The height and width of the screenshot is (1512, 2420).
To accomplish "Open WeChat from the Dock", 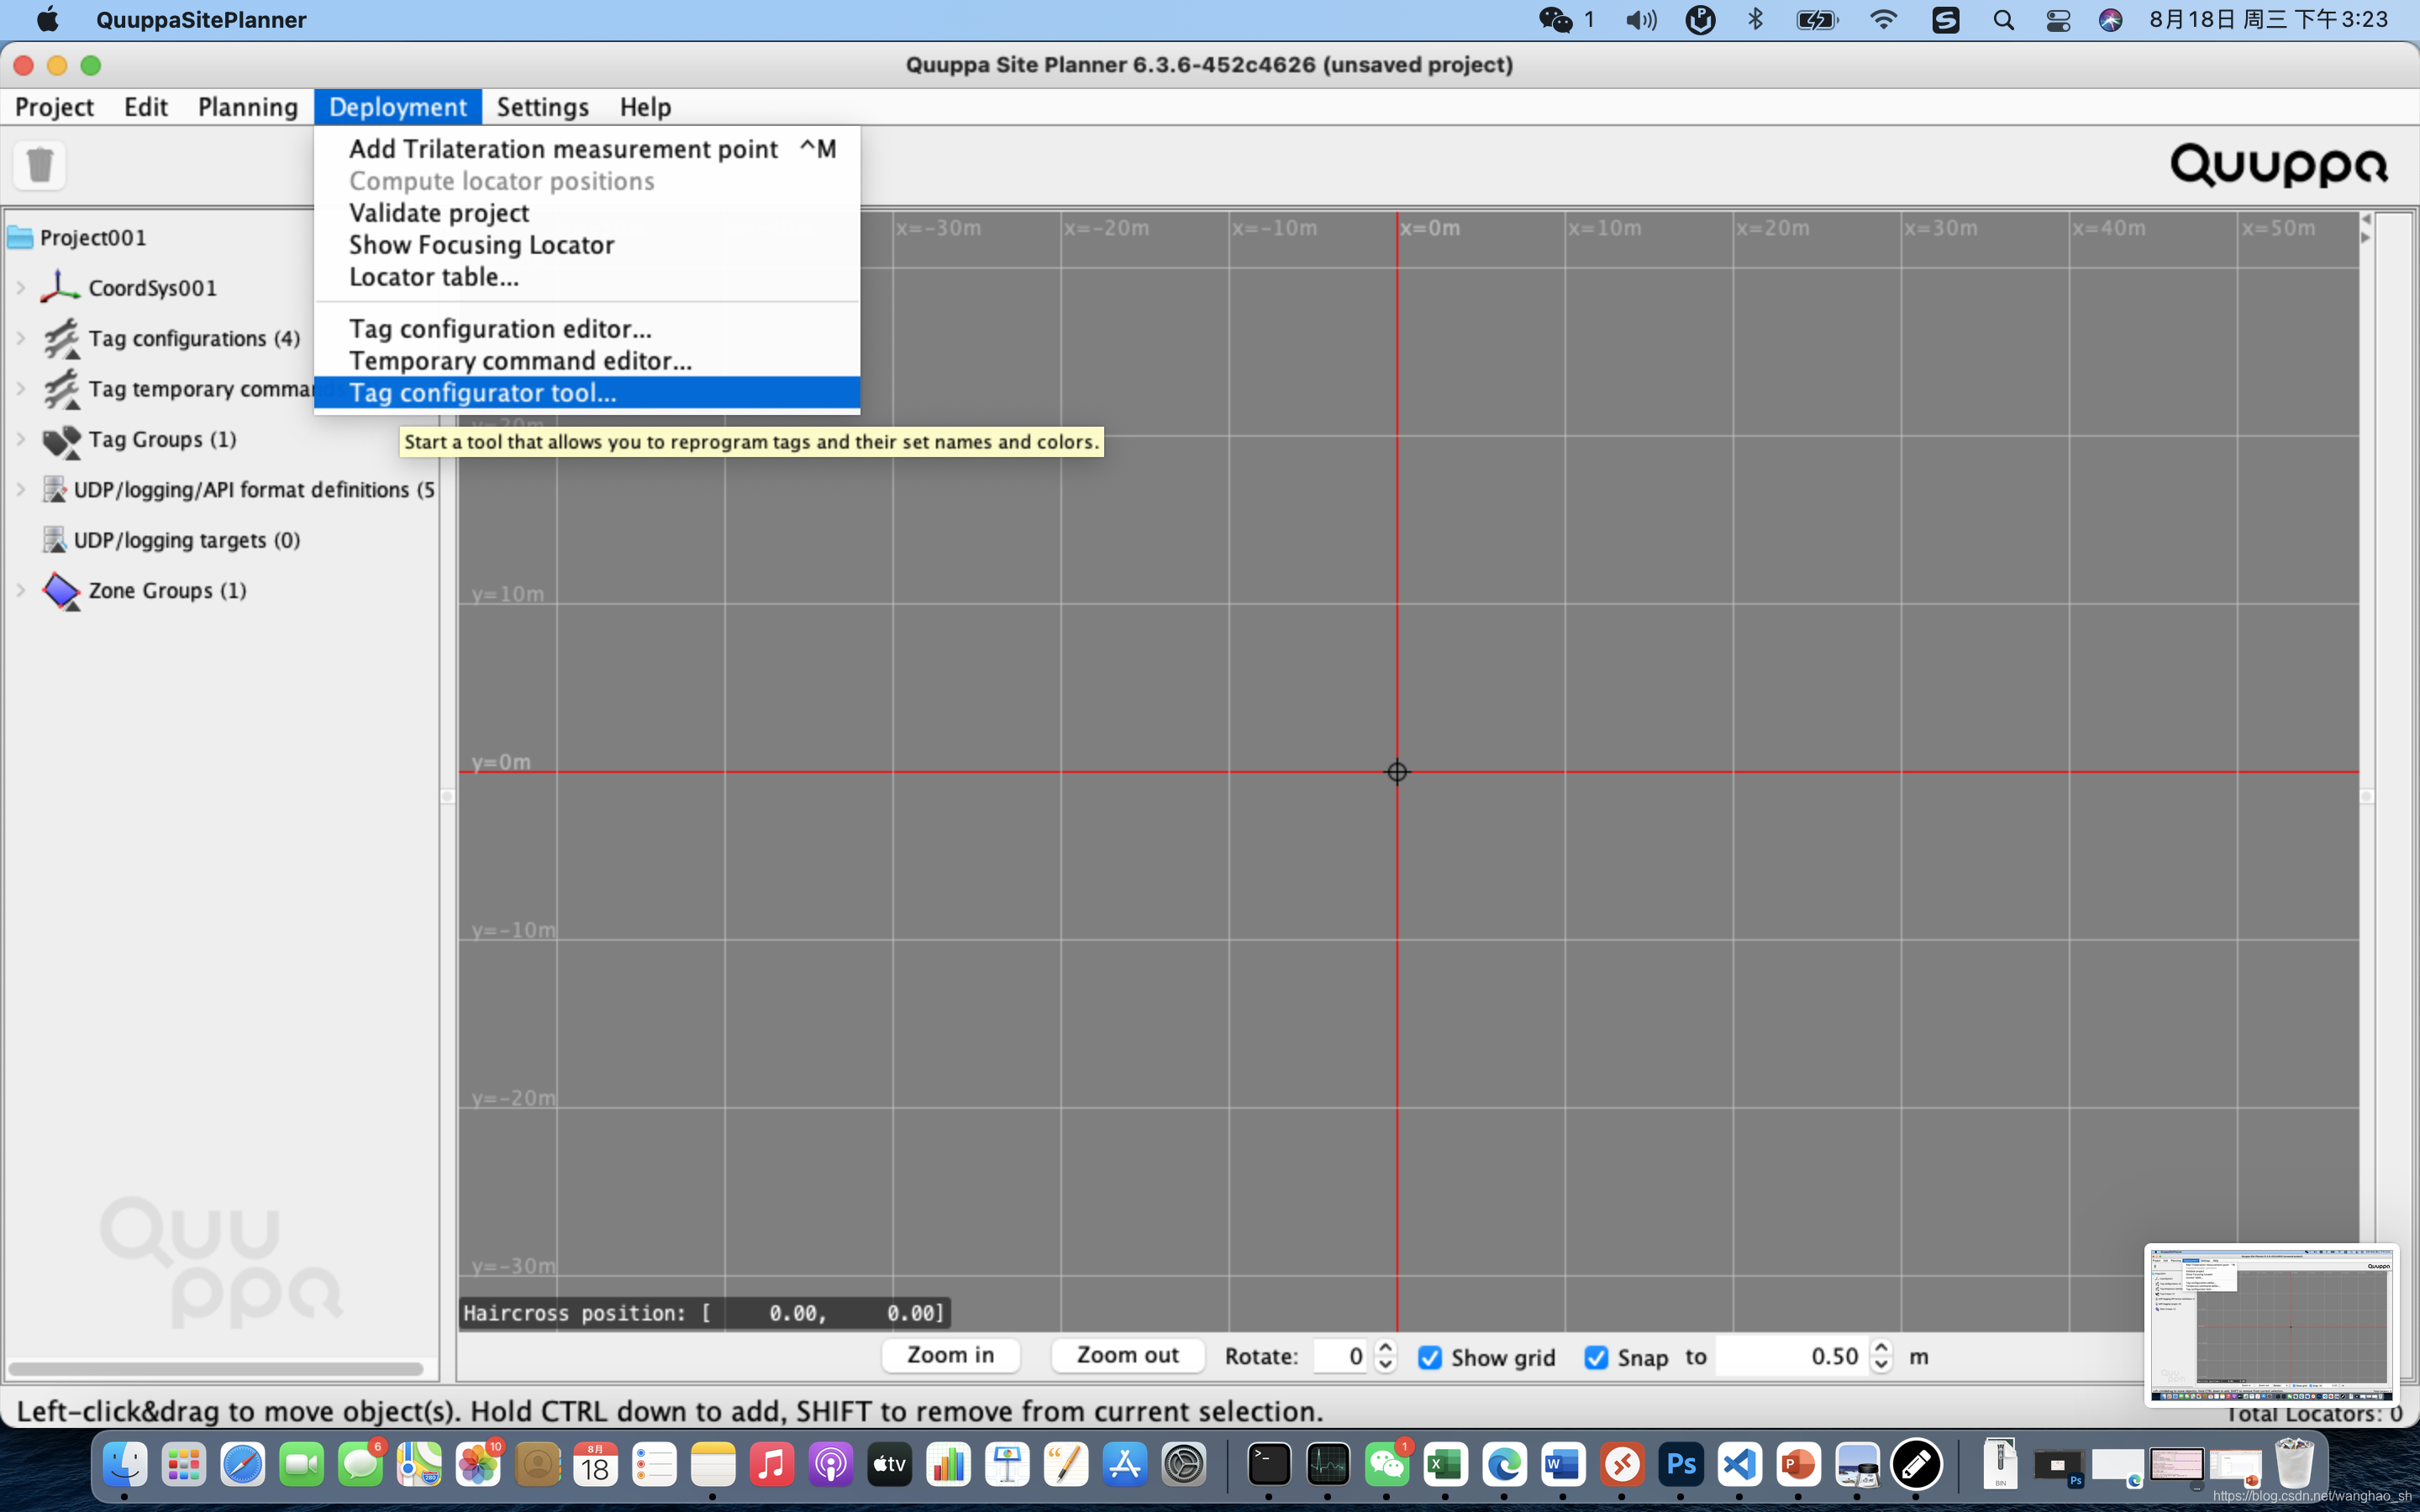I will [x=1387, y=1466].
